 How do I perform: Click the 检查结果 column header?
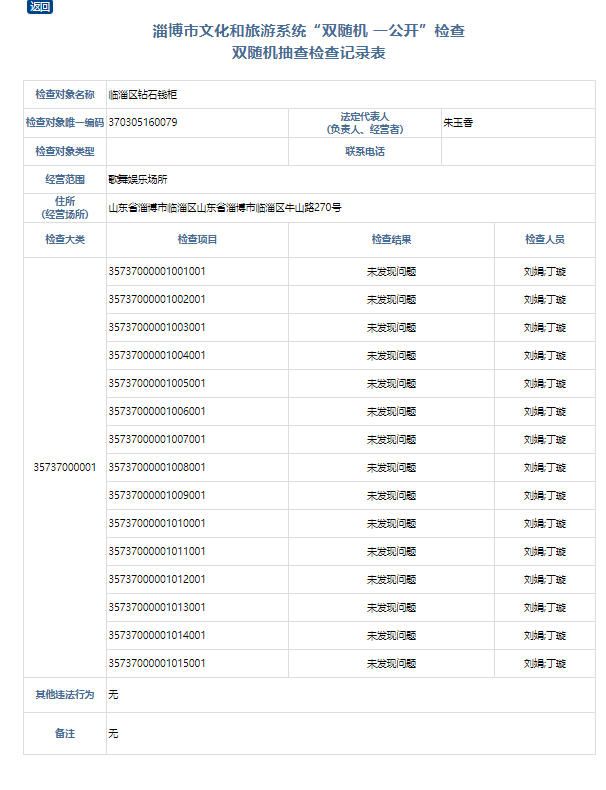(x=391, y=240)
